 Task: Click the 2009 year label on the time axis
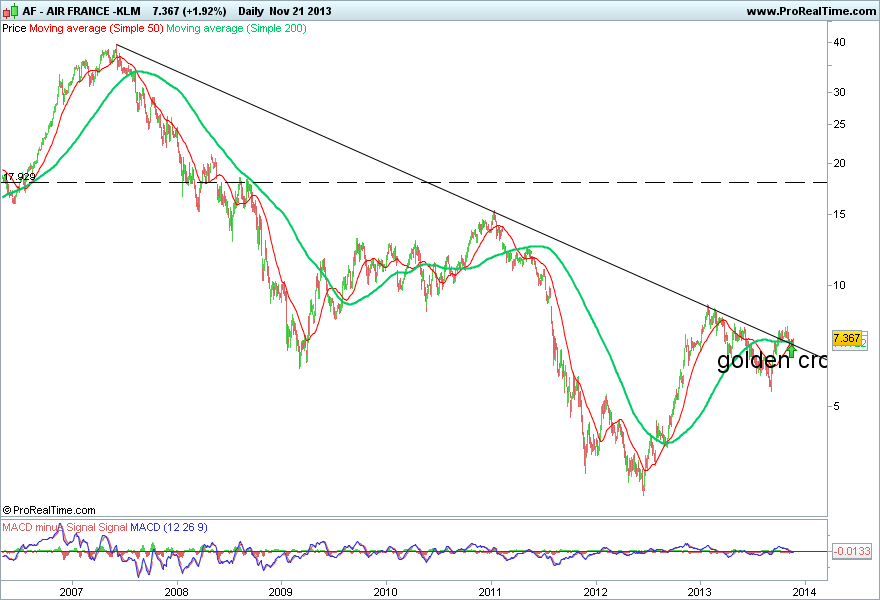[281, 592]
